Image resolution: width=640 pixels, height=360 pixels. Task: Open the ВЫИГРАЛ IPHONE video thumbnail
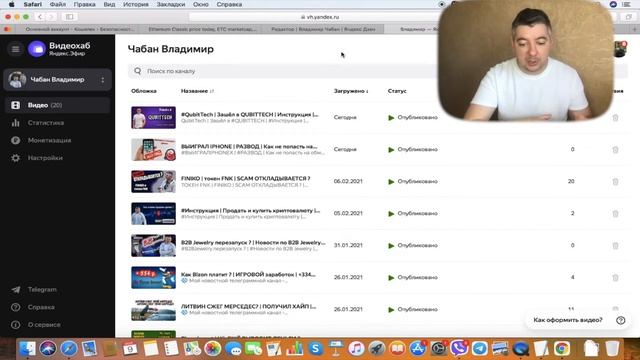point(153,149)
